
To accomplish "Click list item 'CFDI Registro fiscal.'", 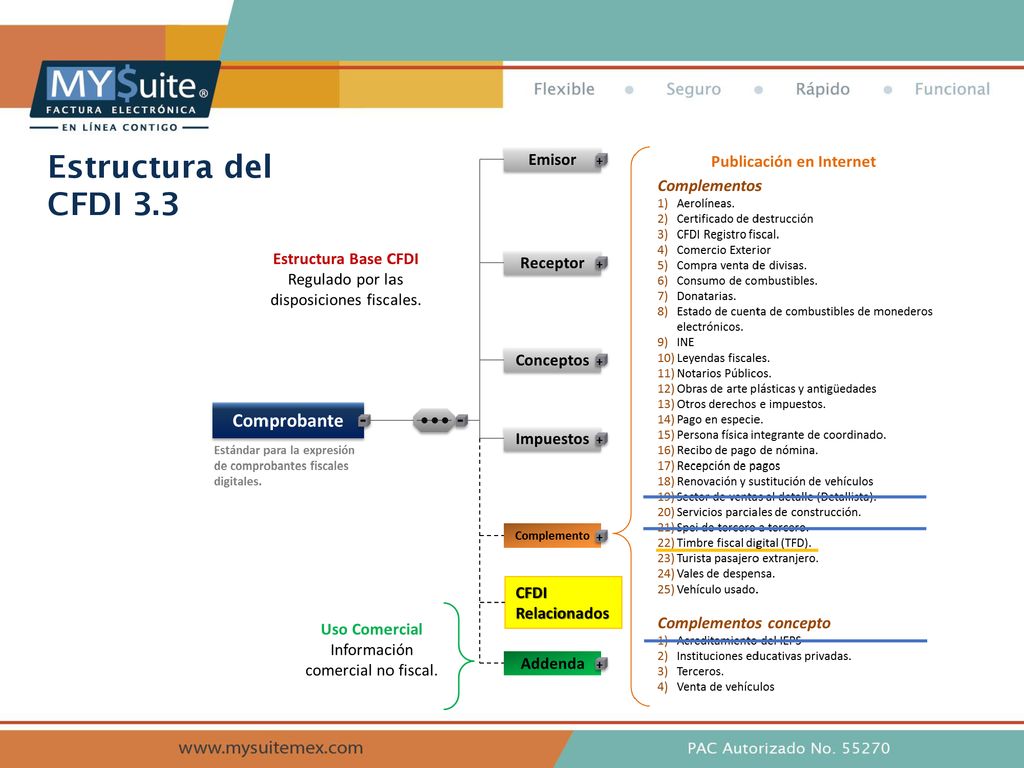I will click(728, 234).
